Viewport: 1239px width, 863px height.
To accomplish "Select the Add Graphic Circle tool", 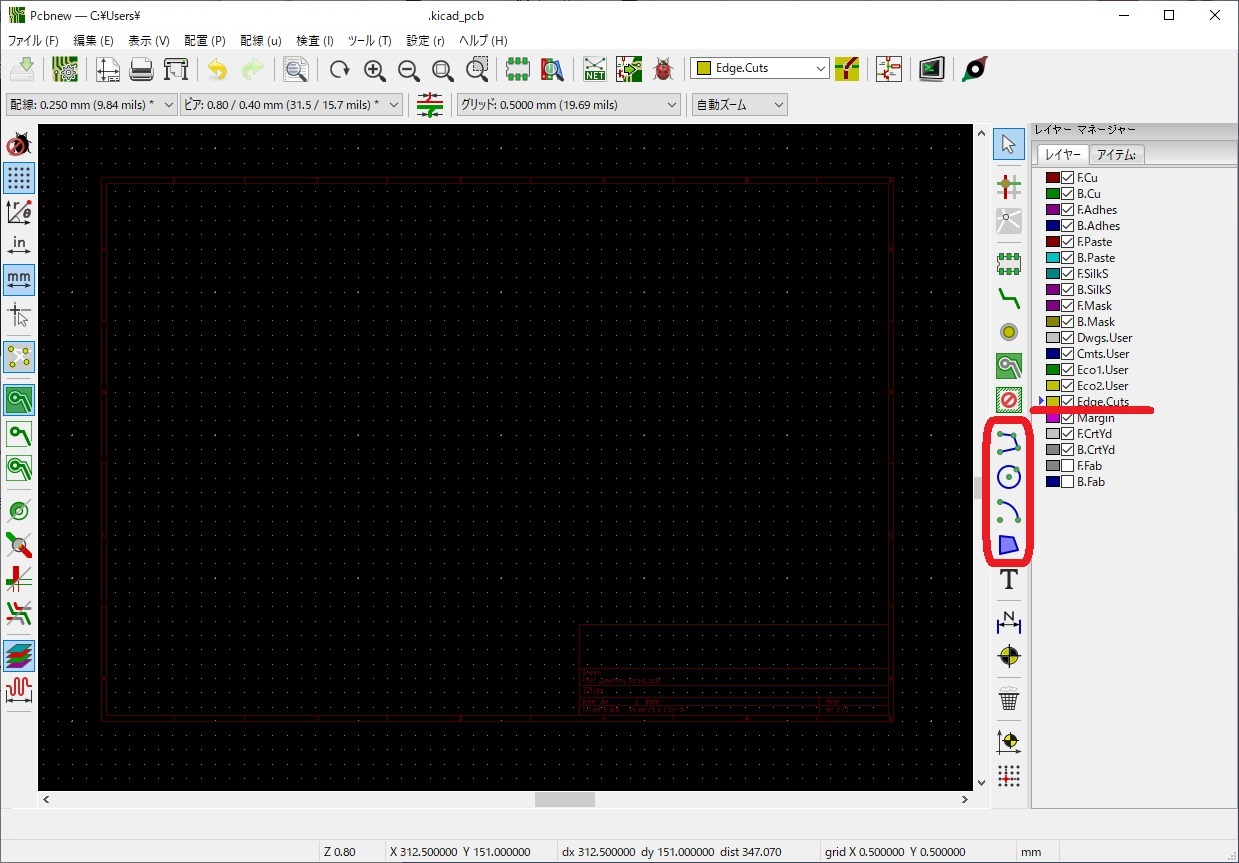I will pos(1009,477).
